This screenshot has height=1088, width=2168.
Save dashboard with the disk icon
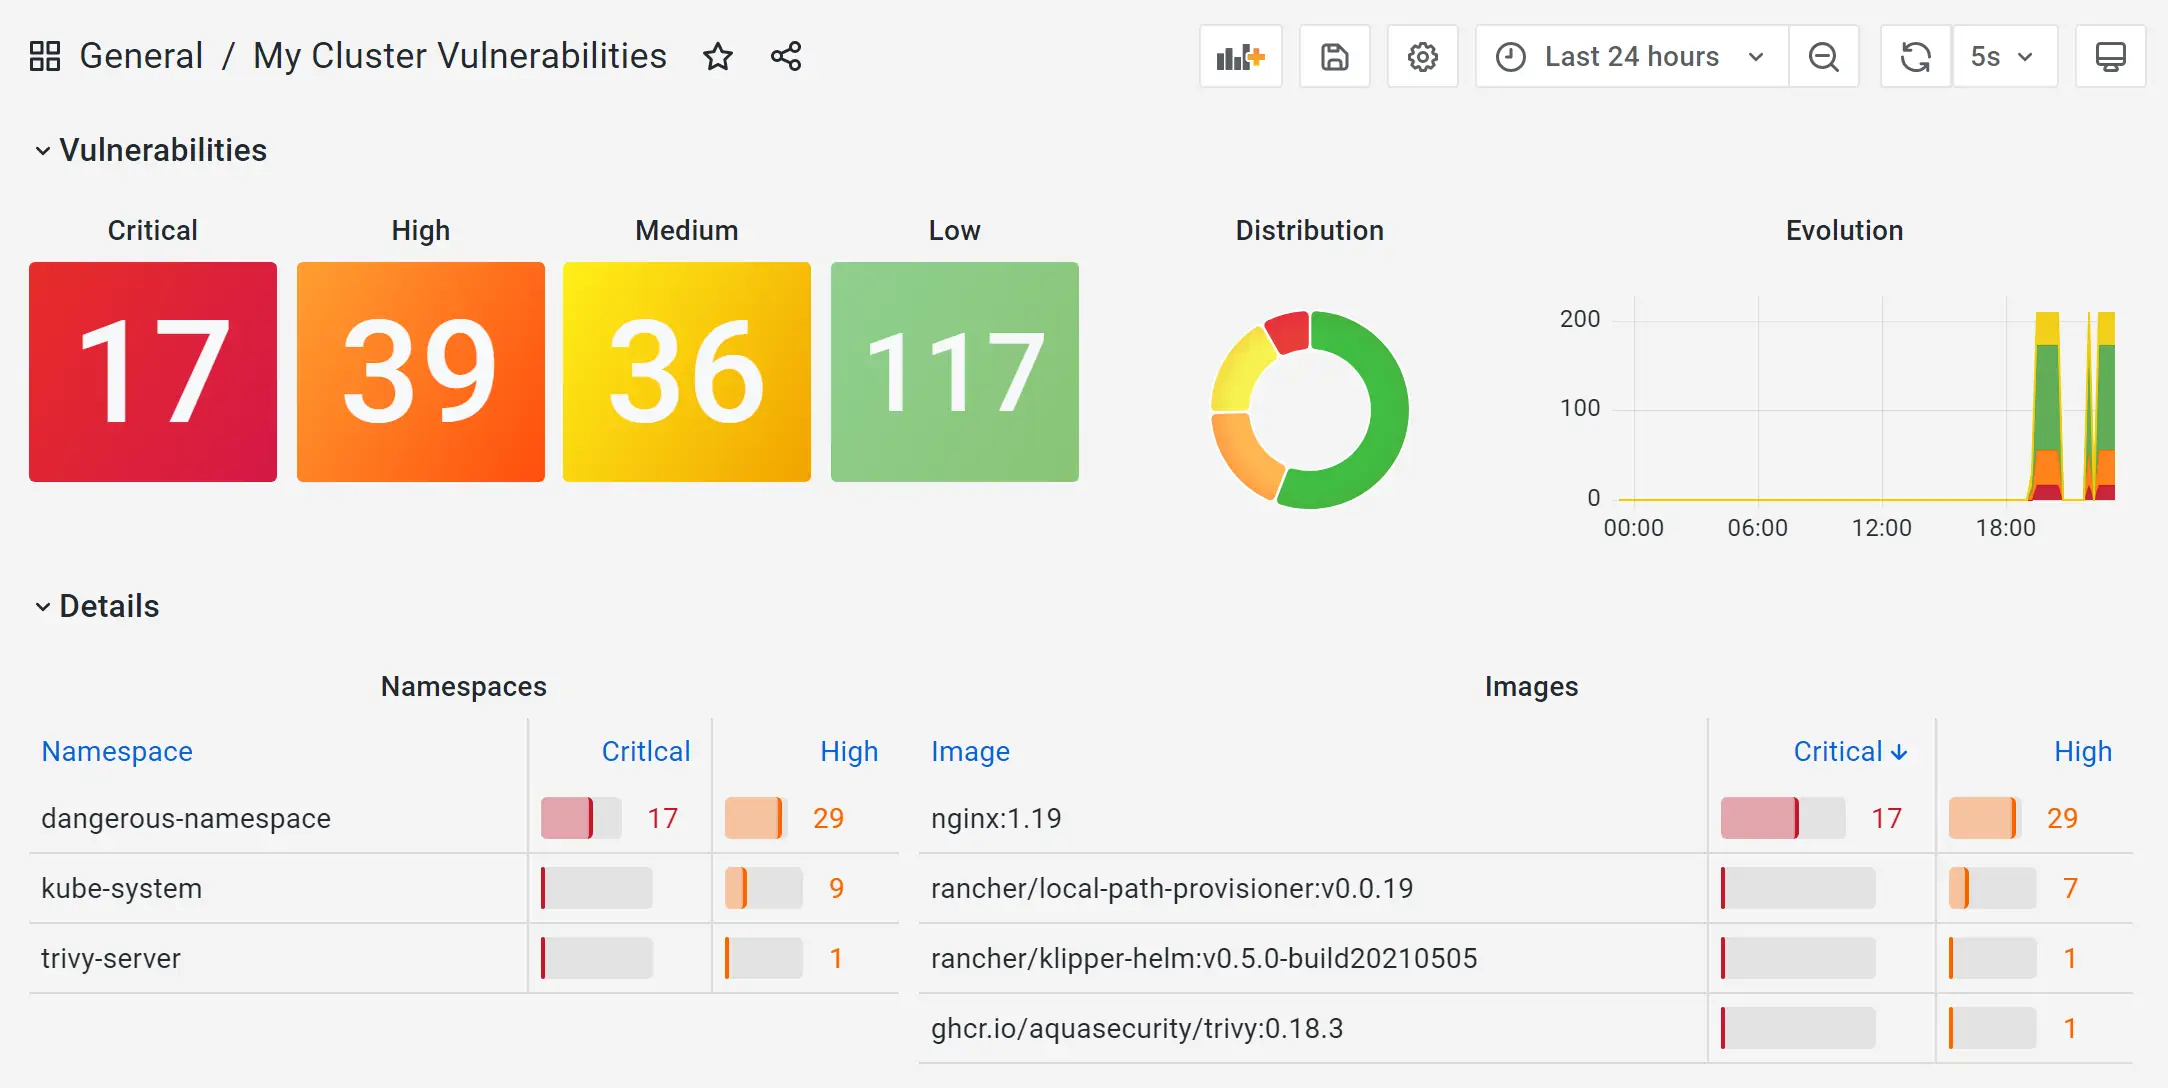[x=1334, y=57]
